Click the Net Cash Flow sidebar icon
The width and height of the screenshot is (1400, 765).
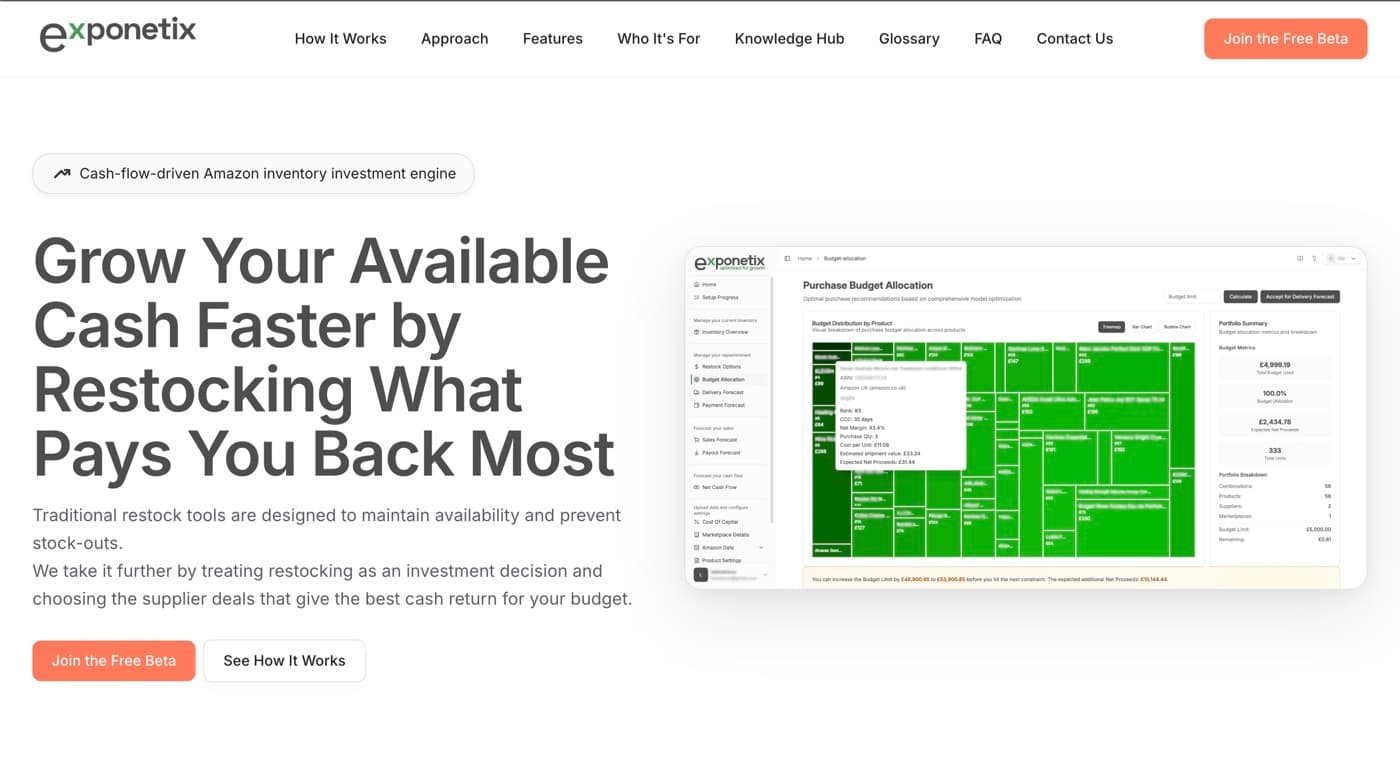[x=696, y=487]
